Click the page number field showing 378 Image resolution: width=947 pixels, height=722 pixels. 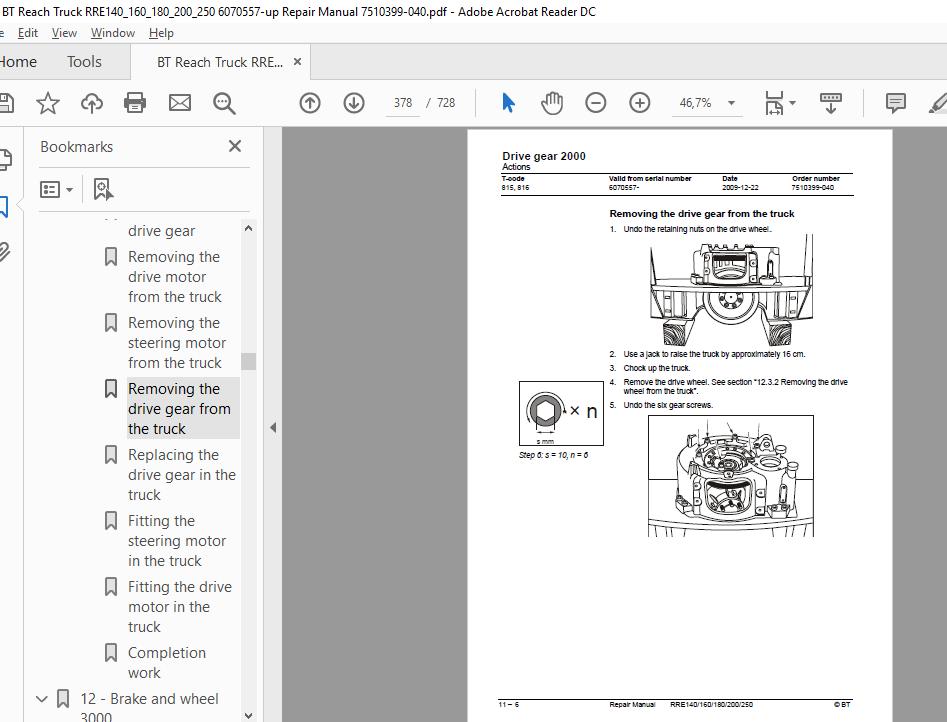(x=403, y=103)
